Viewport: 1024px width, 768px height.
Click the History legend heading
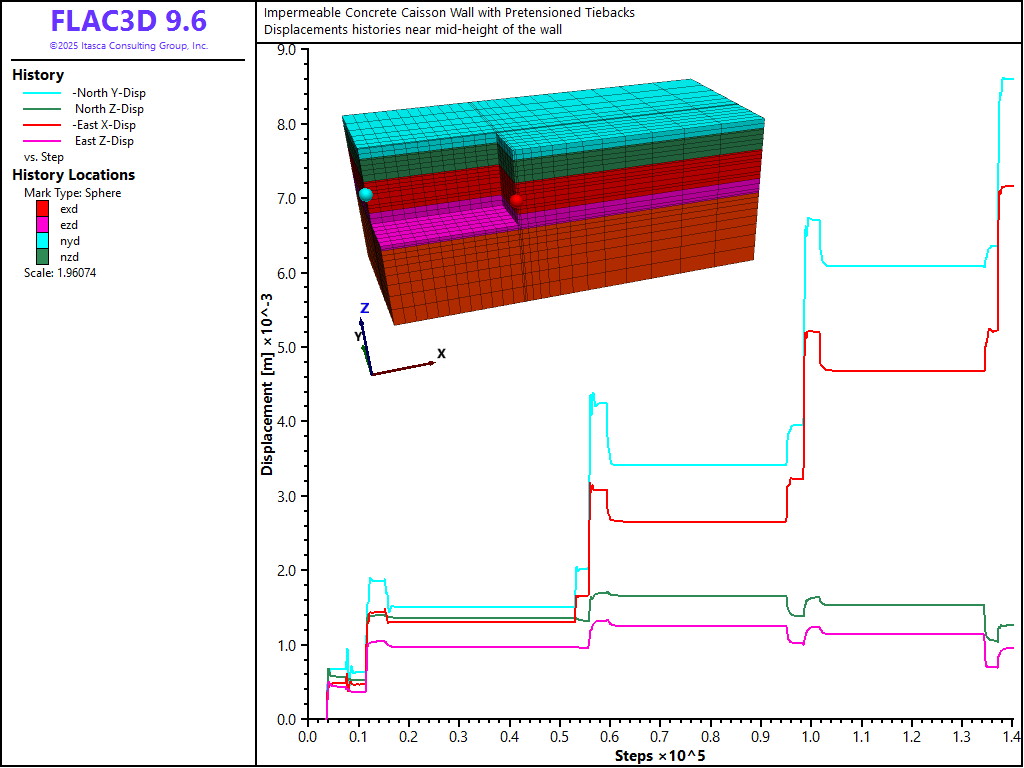coord(38,75)
